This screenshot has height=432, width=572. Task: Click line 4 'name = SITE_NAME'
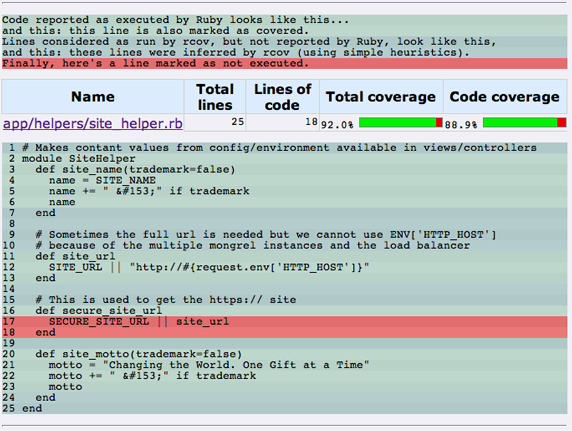click(x=285, y=181)
